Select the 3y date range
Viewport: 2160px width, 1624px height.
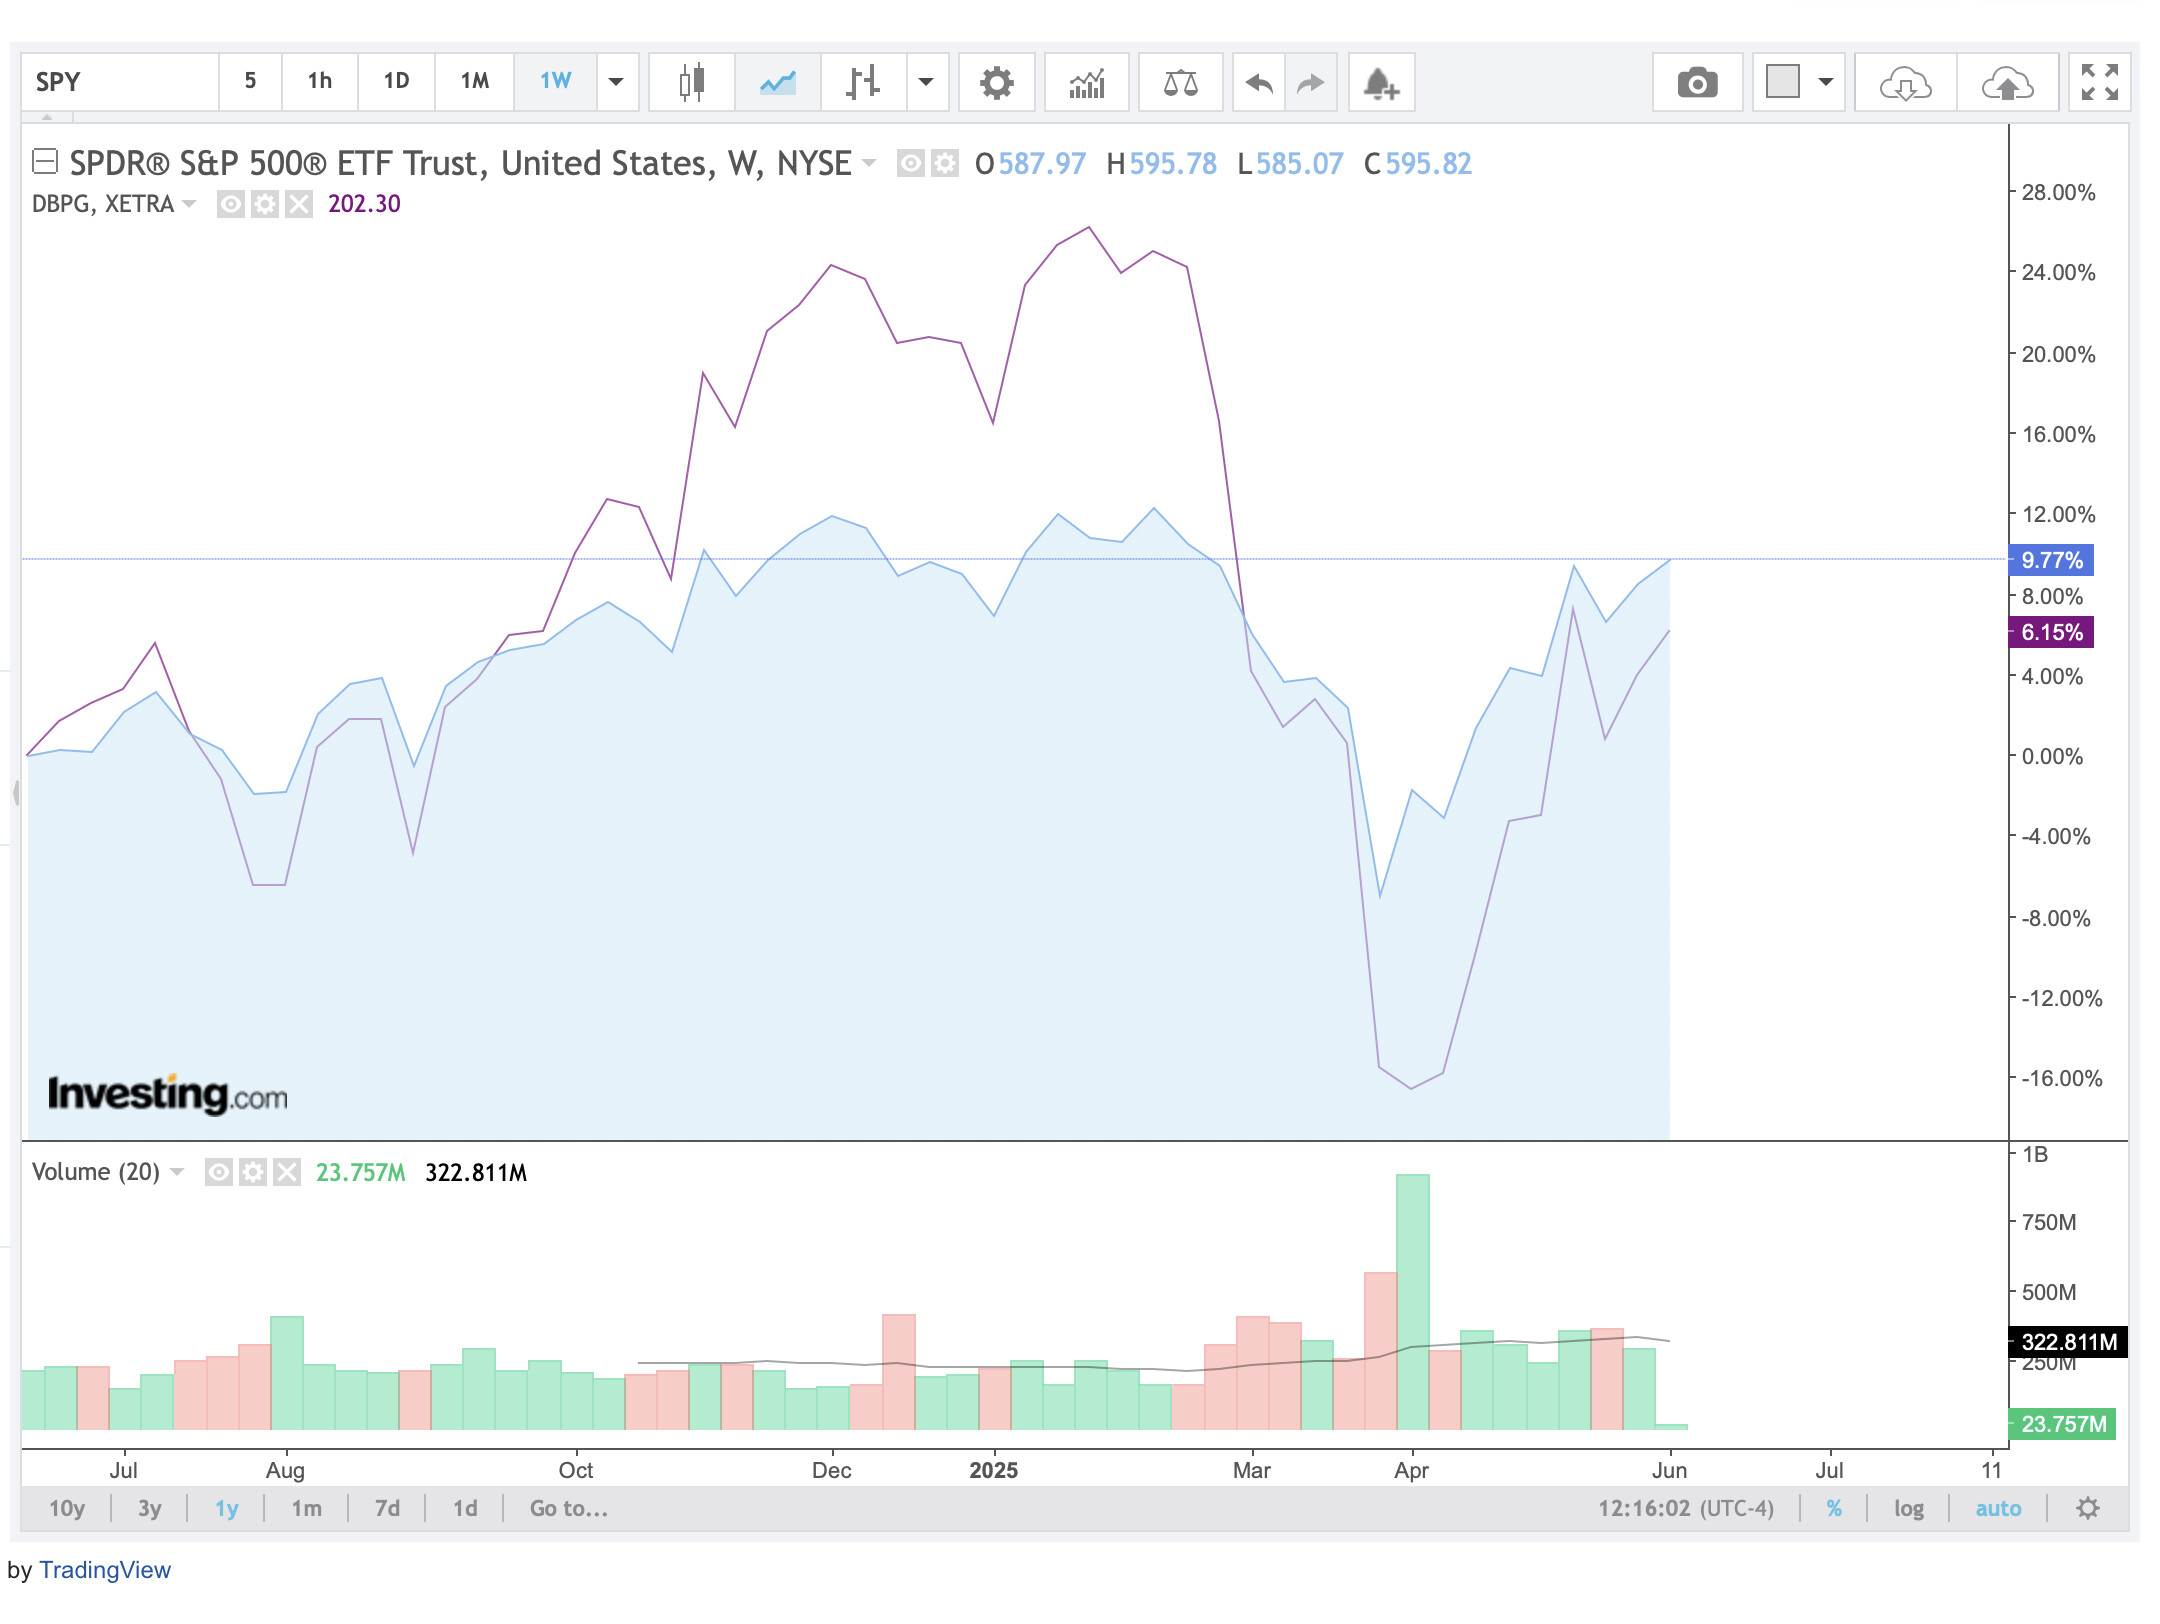(x=149, y=1508)
